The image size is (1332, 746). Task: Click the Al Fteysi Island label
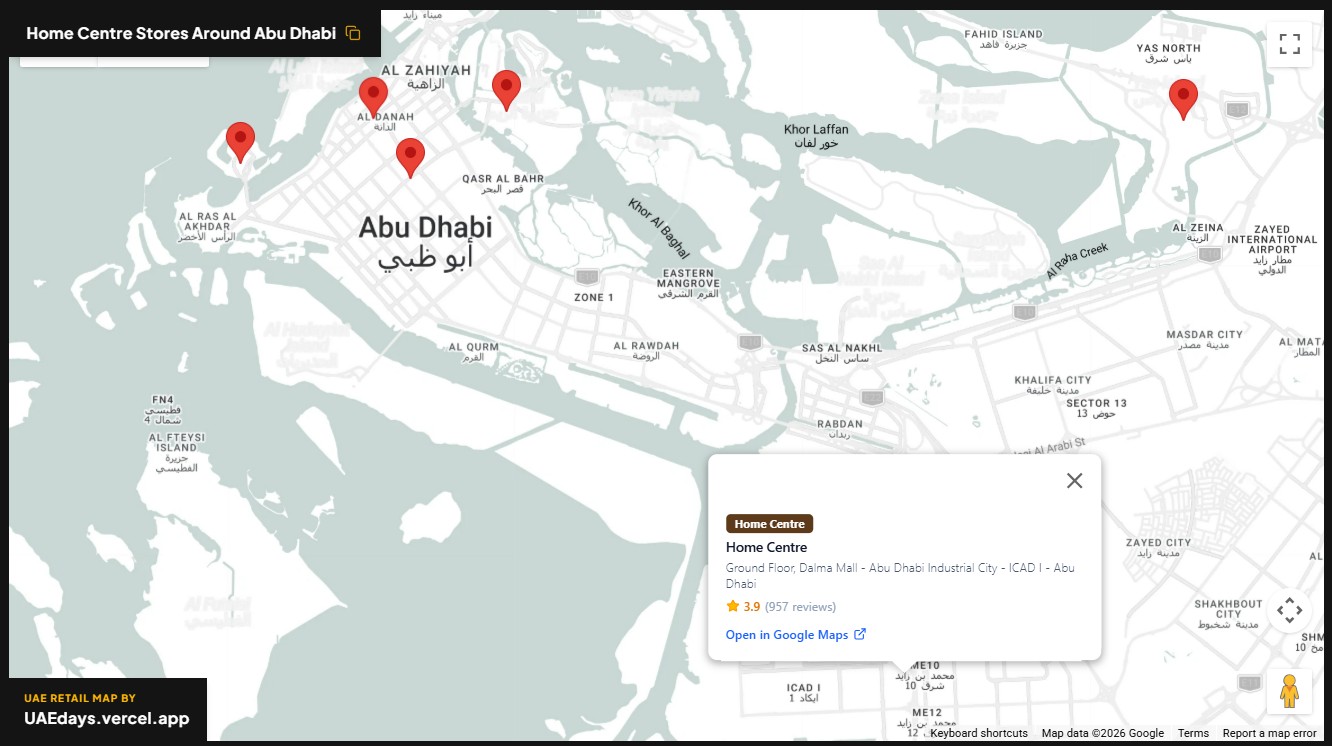[177, 453]
